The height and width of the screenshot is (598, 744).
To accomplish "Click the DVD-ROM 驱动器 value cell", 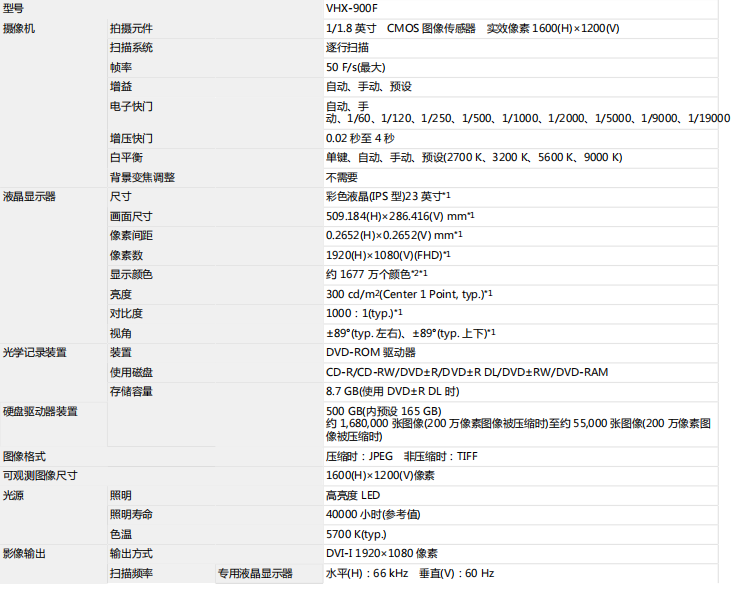I will point(370,352).
